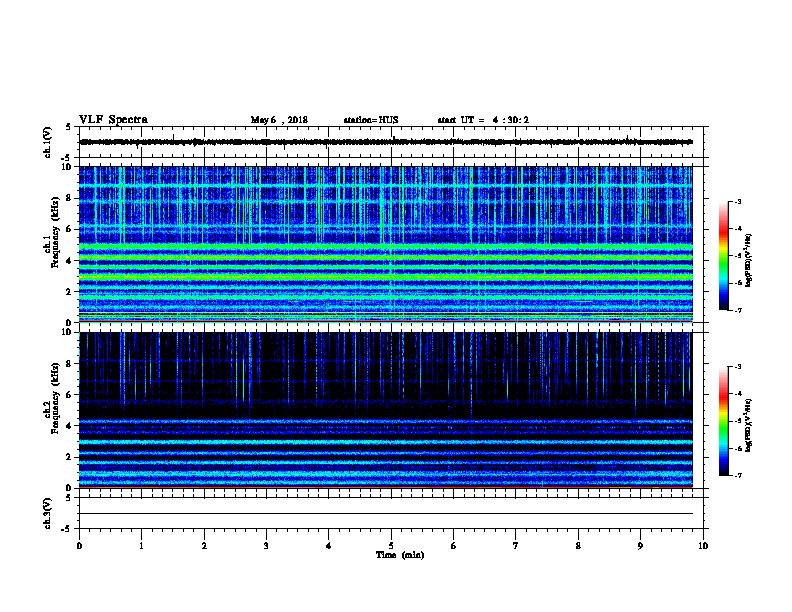Click the "ch.3(V)" axis label
The width and height of the screenshot is (792, 612).
point(48,513)
